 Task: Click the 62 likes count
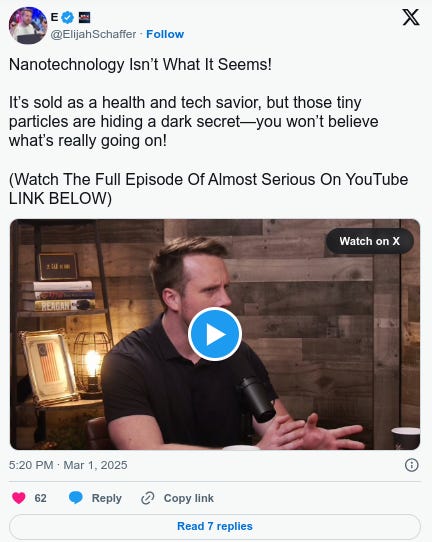(x=40, y=498)
